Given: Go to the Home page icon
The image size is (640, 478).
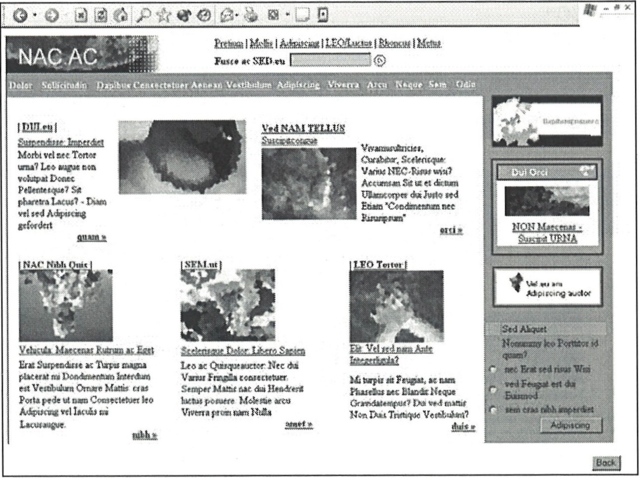Looking at the screenshot, I should pyautogui.click(x=121, y=16).
